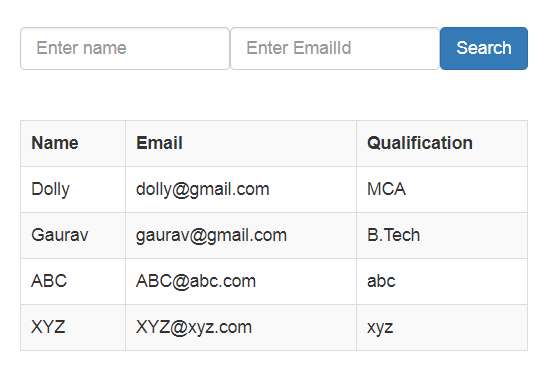The width and height of the screenshot is (552, 382).
Task: Select the dolly@gmail.com email cell
Action: [241, 189]
